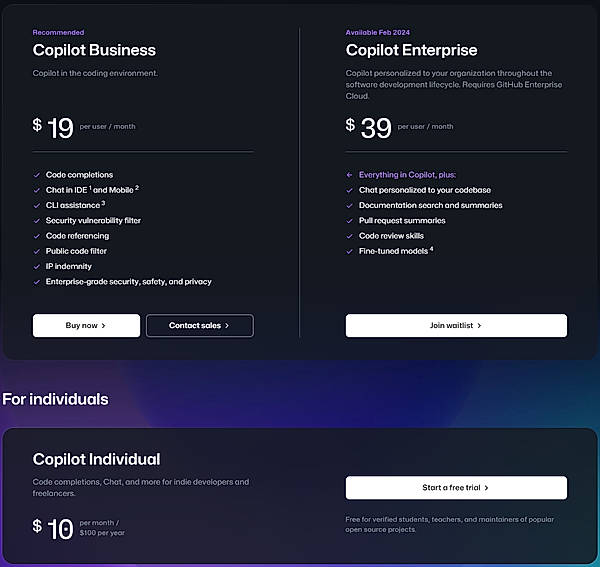
Task: Click the checkmark beside Code review skills
Action: (349, 236)
